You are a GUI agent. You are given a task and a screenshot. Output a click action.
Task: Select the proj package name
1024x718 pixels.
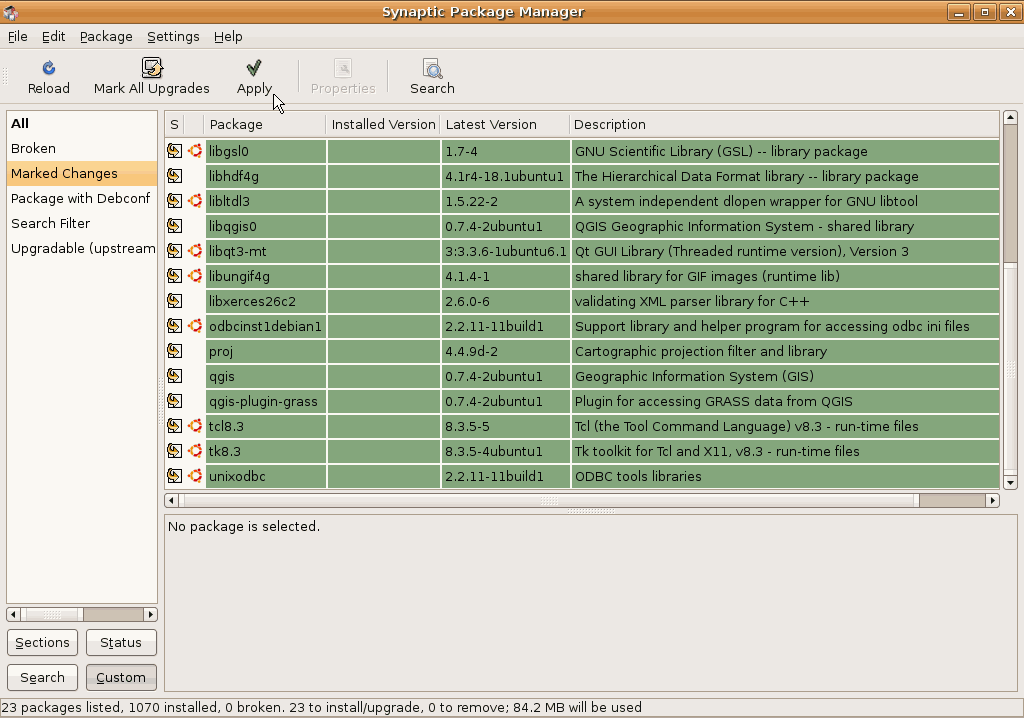coord(221,351)
